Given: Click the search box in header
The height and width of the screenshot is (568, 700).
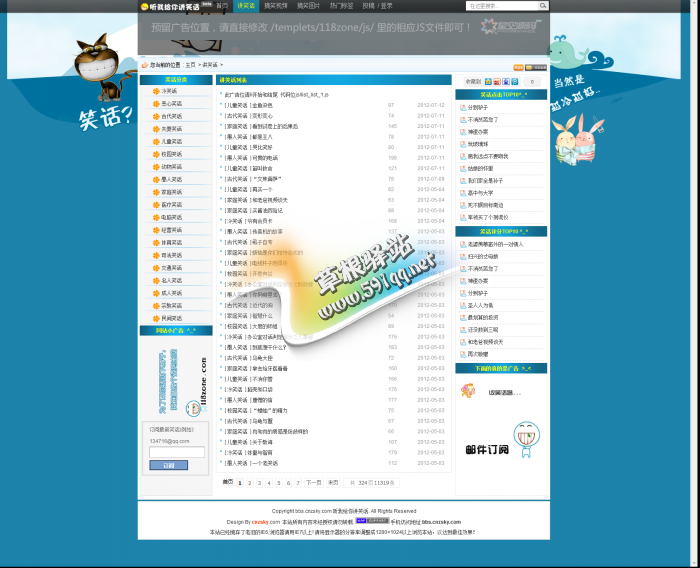Looking at the screenshot, I should click(493, 6).
